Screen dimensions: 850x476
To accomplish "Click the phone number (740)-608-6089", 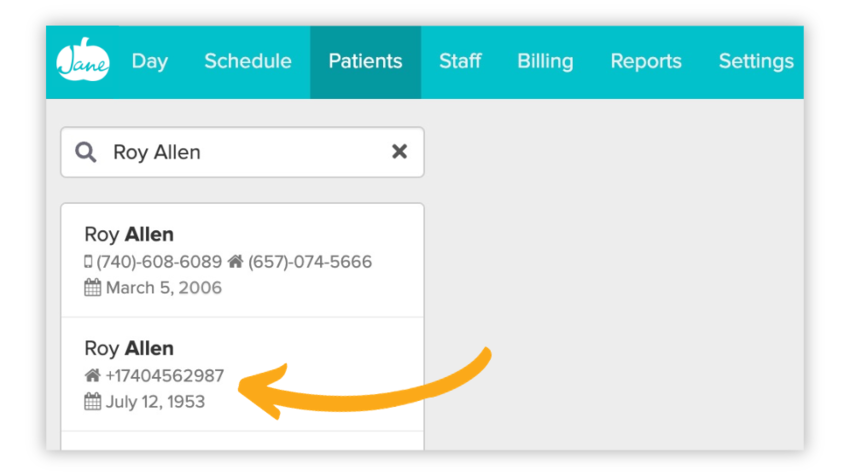I will point(159,262).
